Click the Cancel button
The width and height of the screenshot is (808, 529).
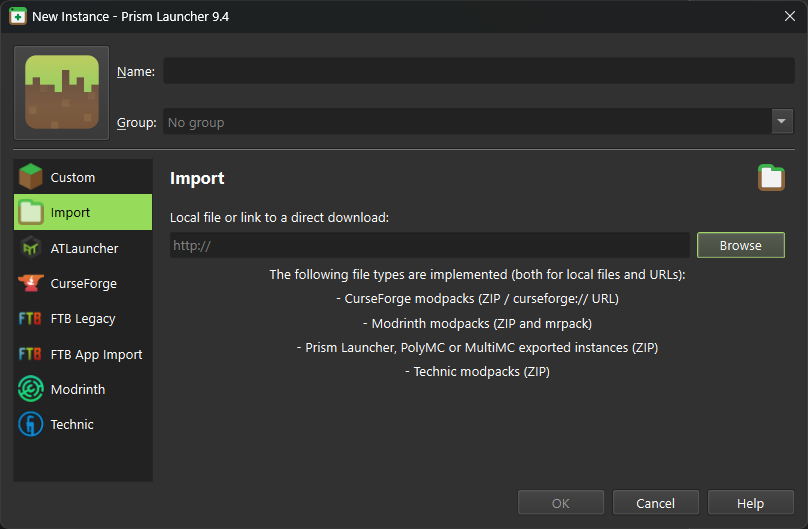pos(655,503)
